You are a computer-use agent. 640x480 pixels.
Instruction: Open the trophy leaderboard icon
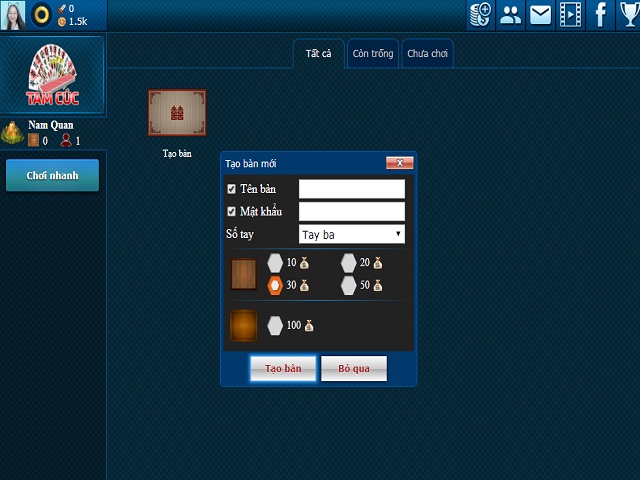point(627,14)
